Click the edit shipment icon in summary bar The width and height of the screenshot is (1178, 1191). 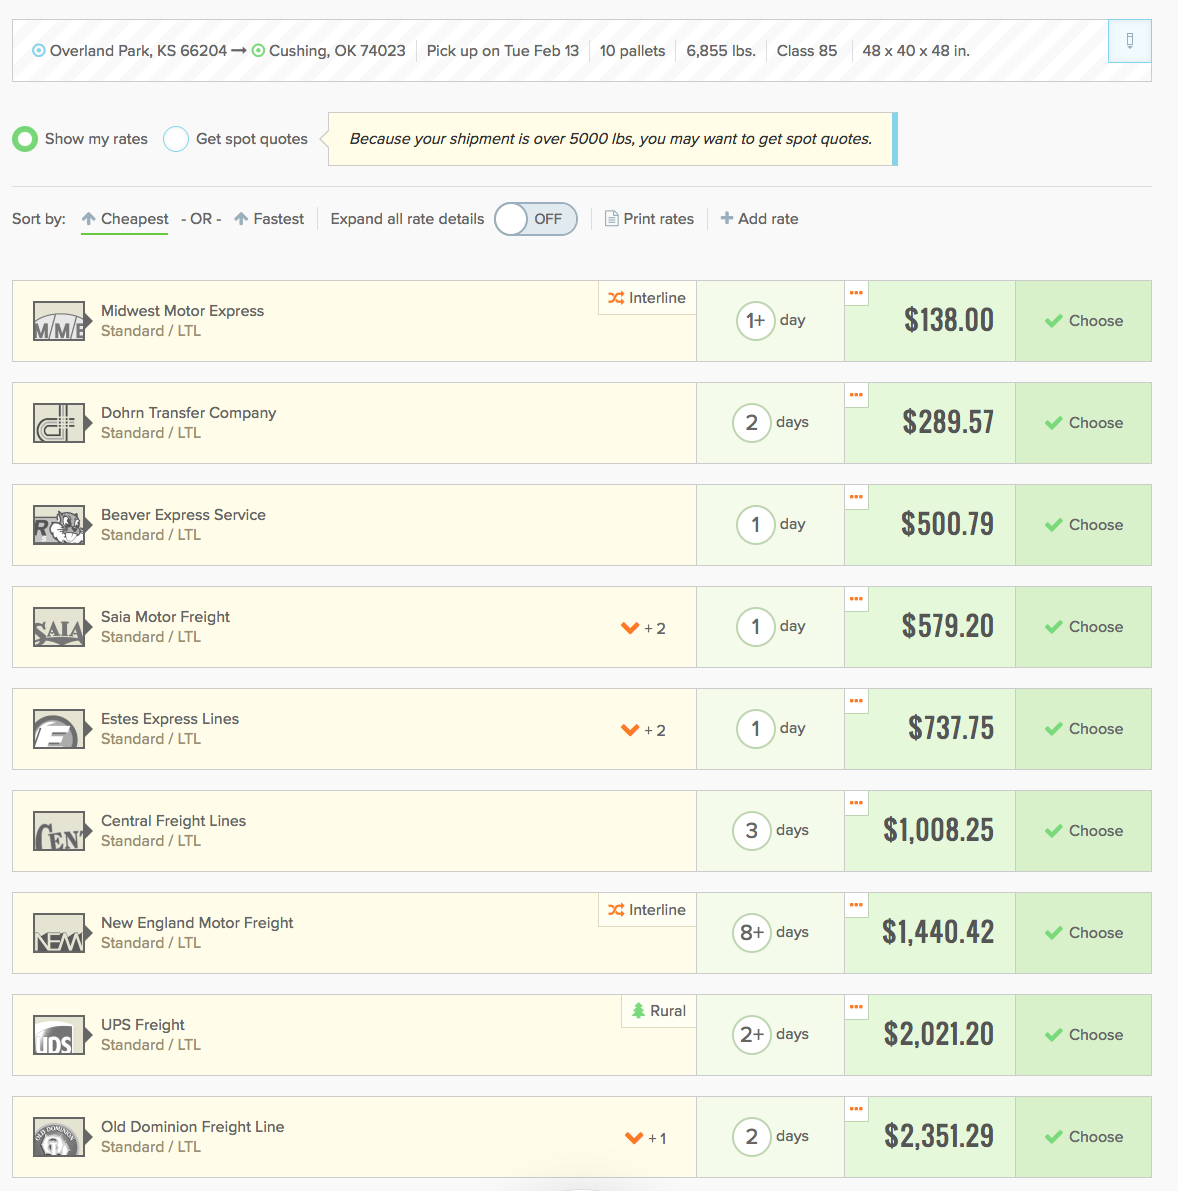click(x=1129, y=41)
